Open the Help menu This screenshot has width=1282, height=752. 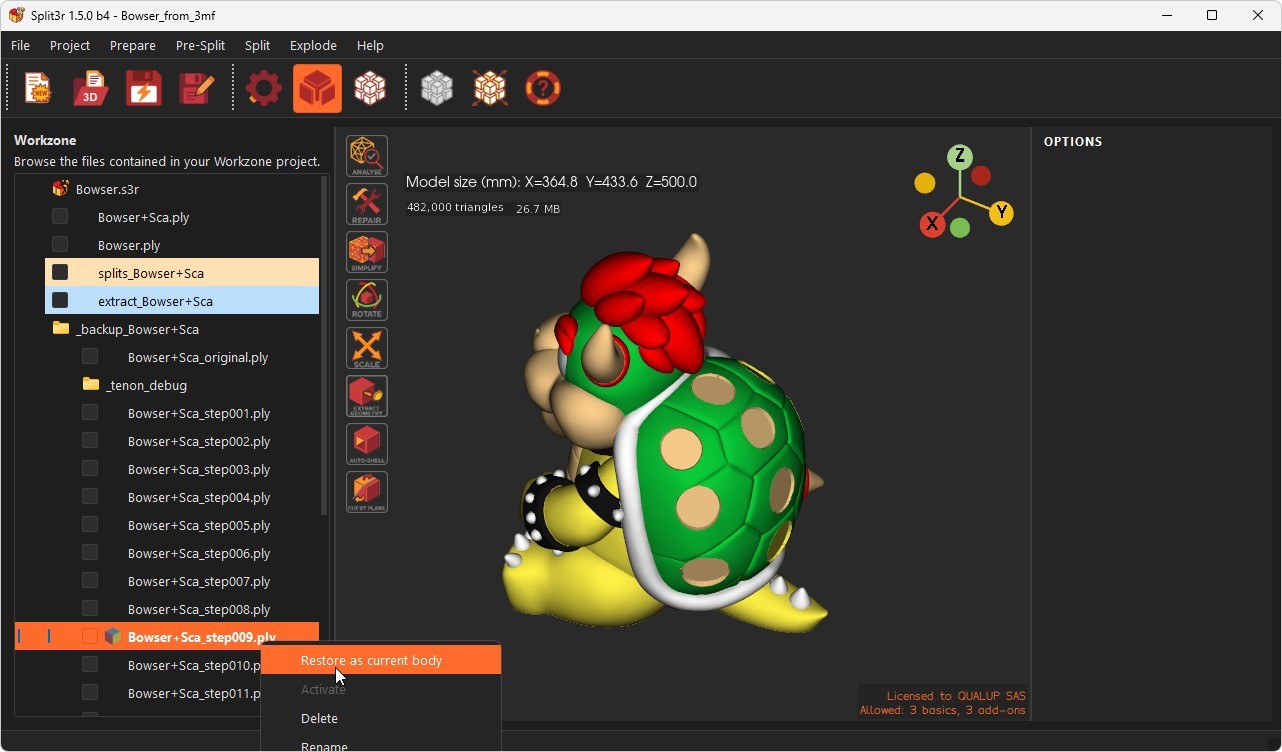[x=370, y=45]
